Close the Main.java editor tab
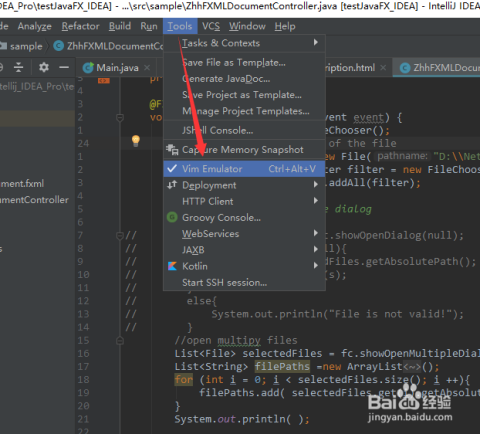480x434 pixels. click(x=147, y=68)
